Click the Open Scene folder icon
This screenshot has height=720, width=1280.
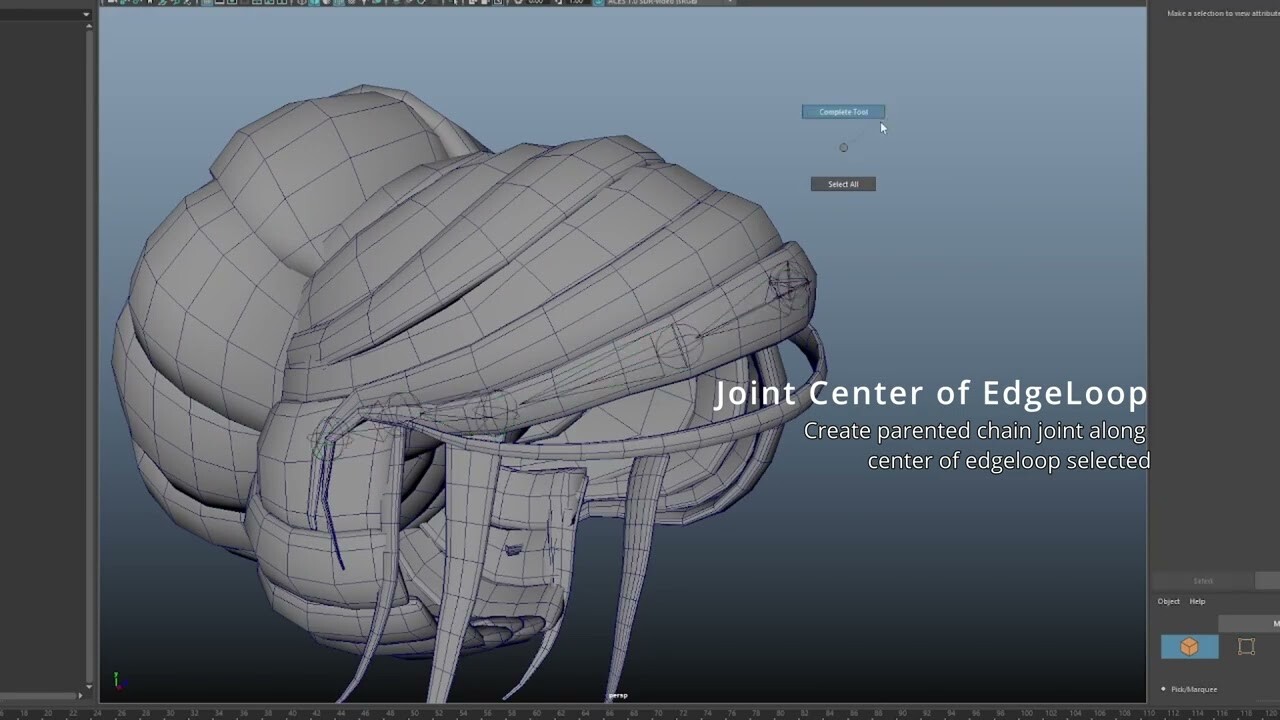coord(122,3)
